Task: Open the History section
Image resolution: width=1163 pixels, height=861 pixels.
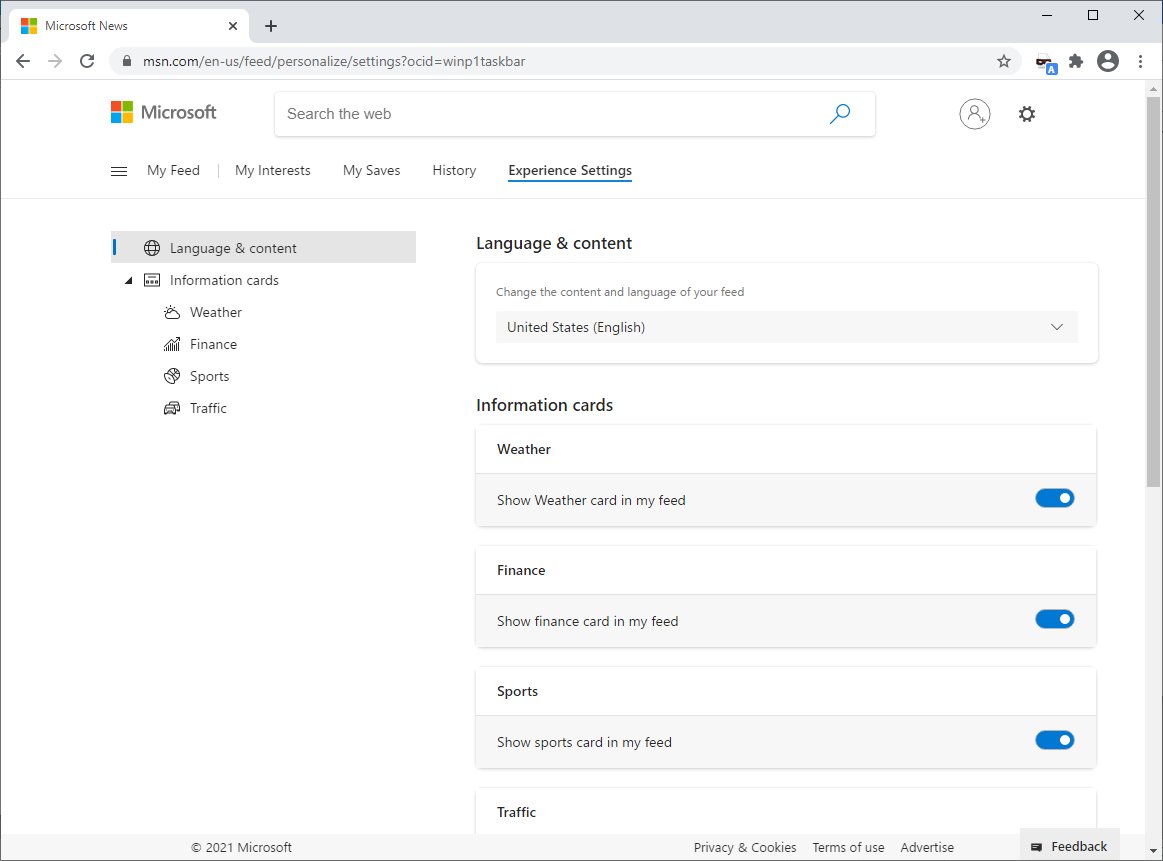Action: point(453,170)
